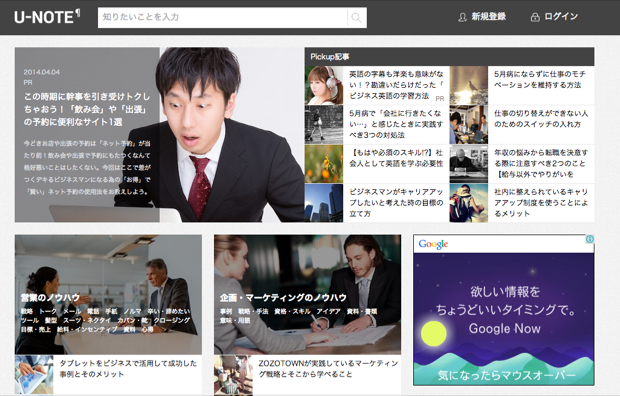The height and width of the screenshot is (396, 620).
Task: Select the 戦略・手法 tag
Action: tap(253, 311)
